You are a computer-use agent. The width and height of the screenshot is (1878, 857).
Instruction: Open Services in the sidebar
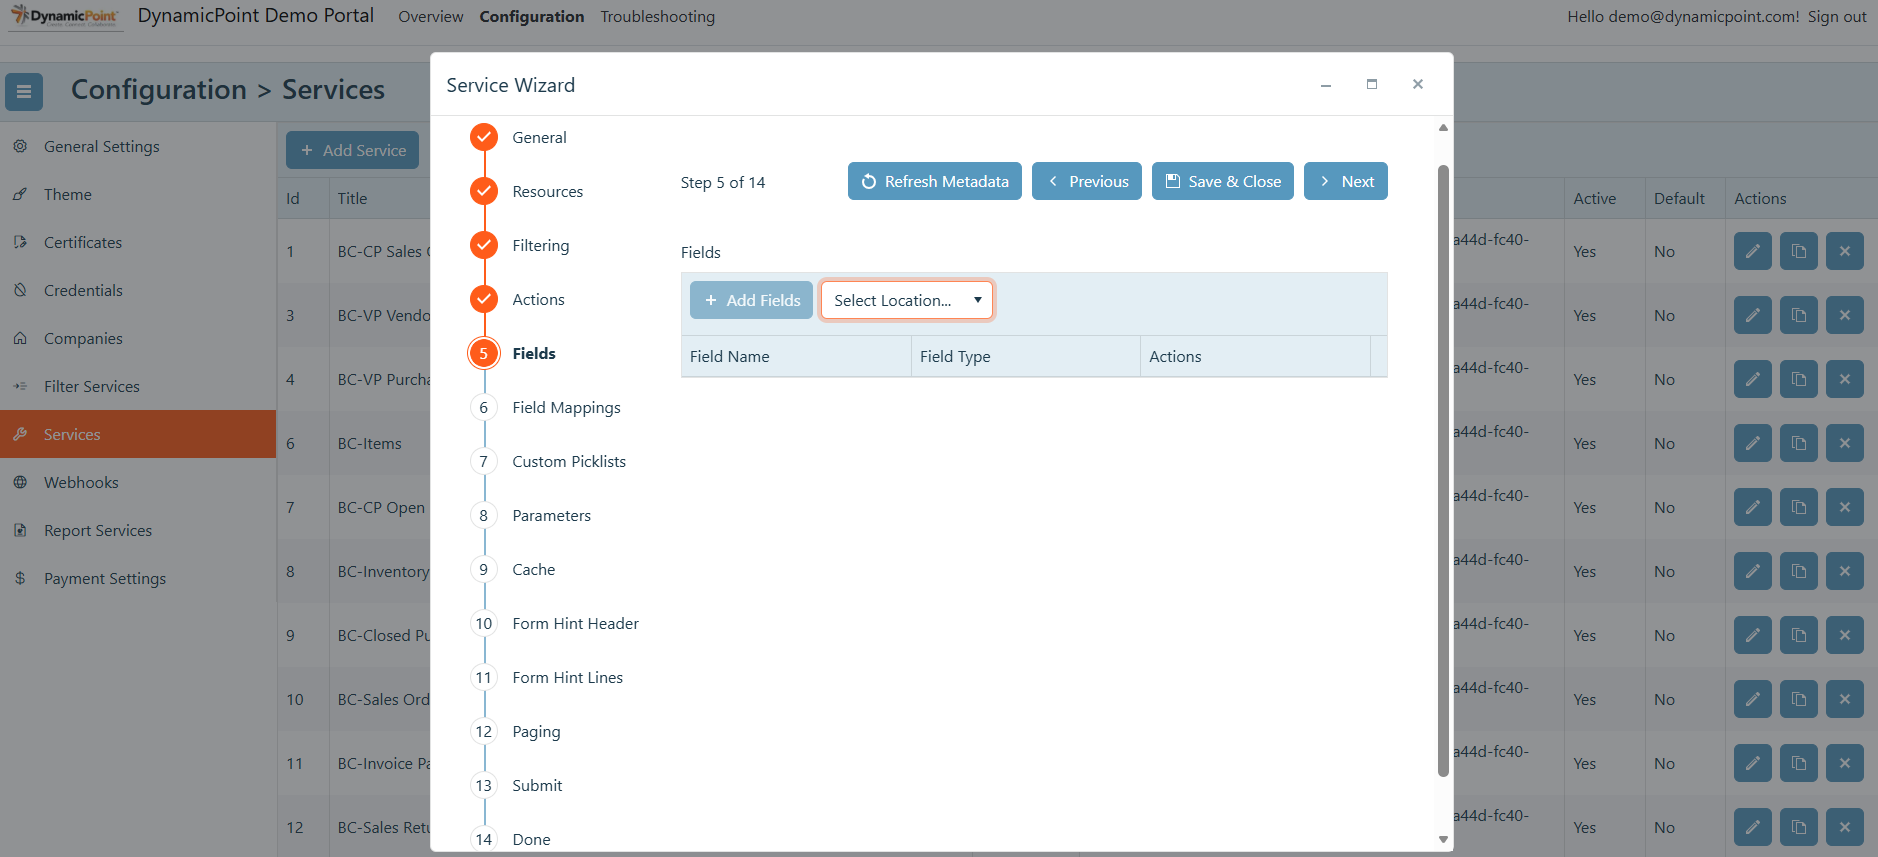138,434
